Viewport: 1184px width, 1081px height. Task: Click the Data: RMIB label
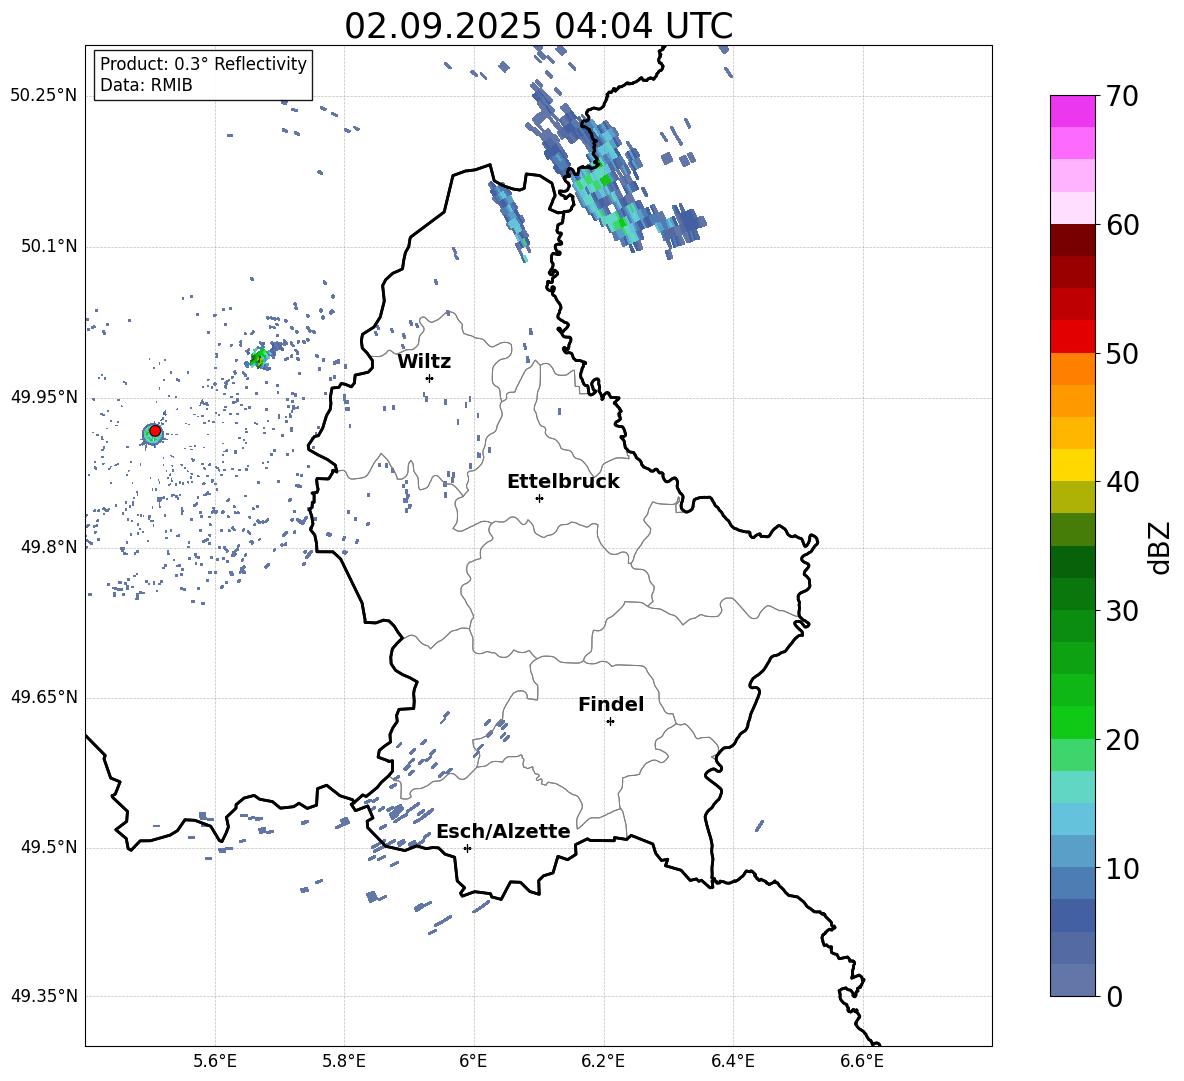click(146, 85)
